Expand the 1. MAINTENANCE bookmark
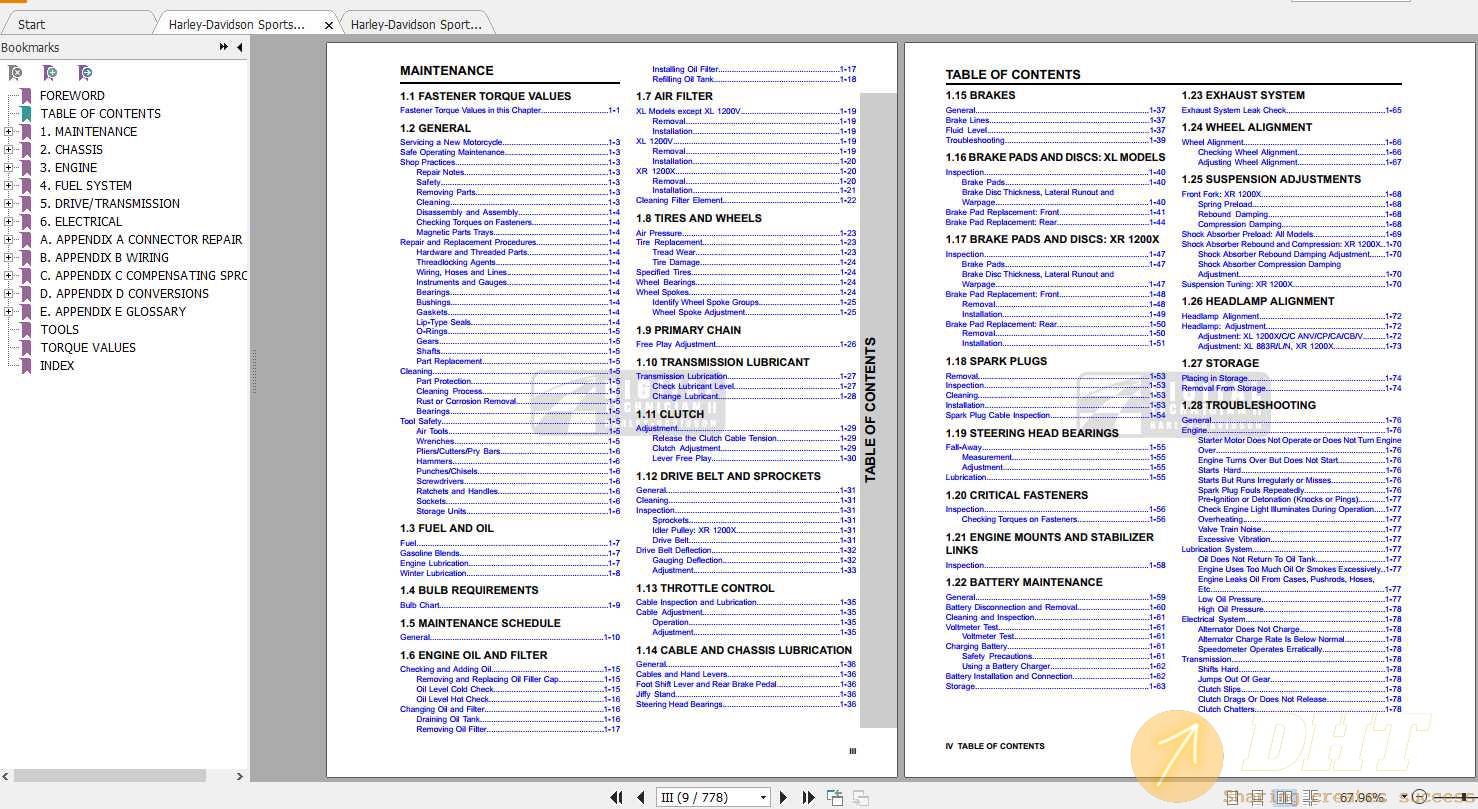 pyautogui.click(x=9, y=132)
